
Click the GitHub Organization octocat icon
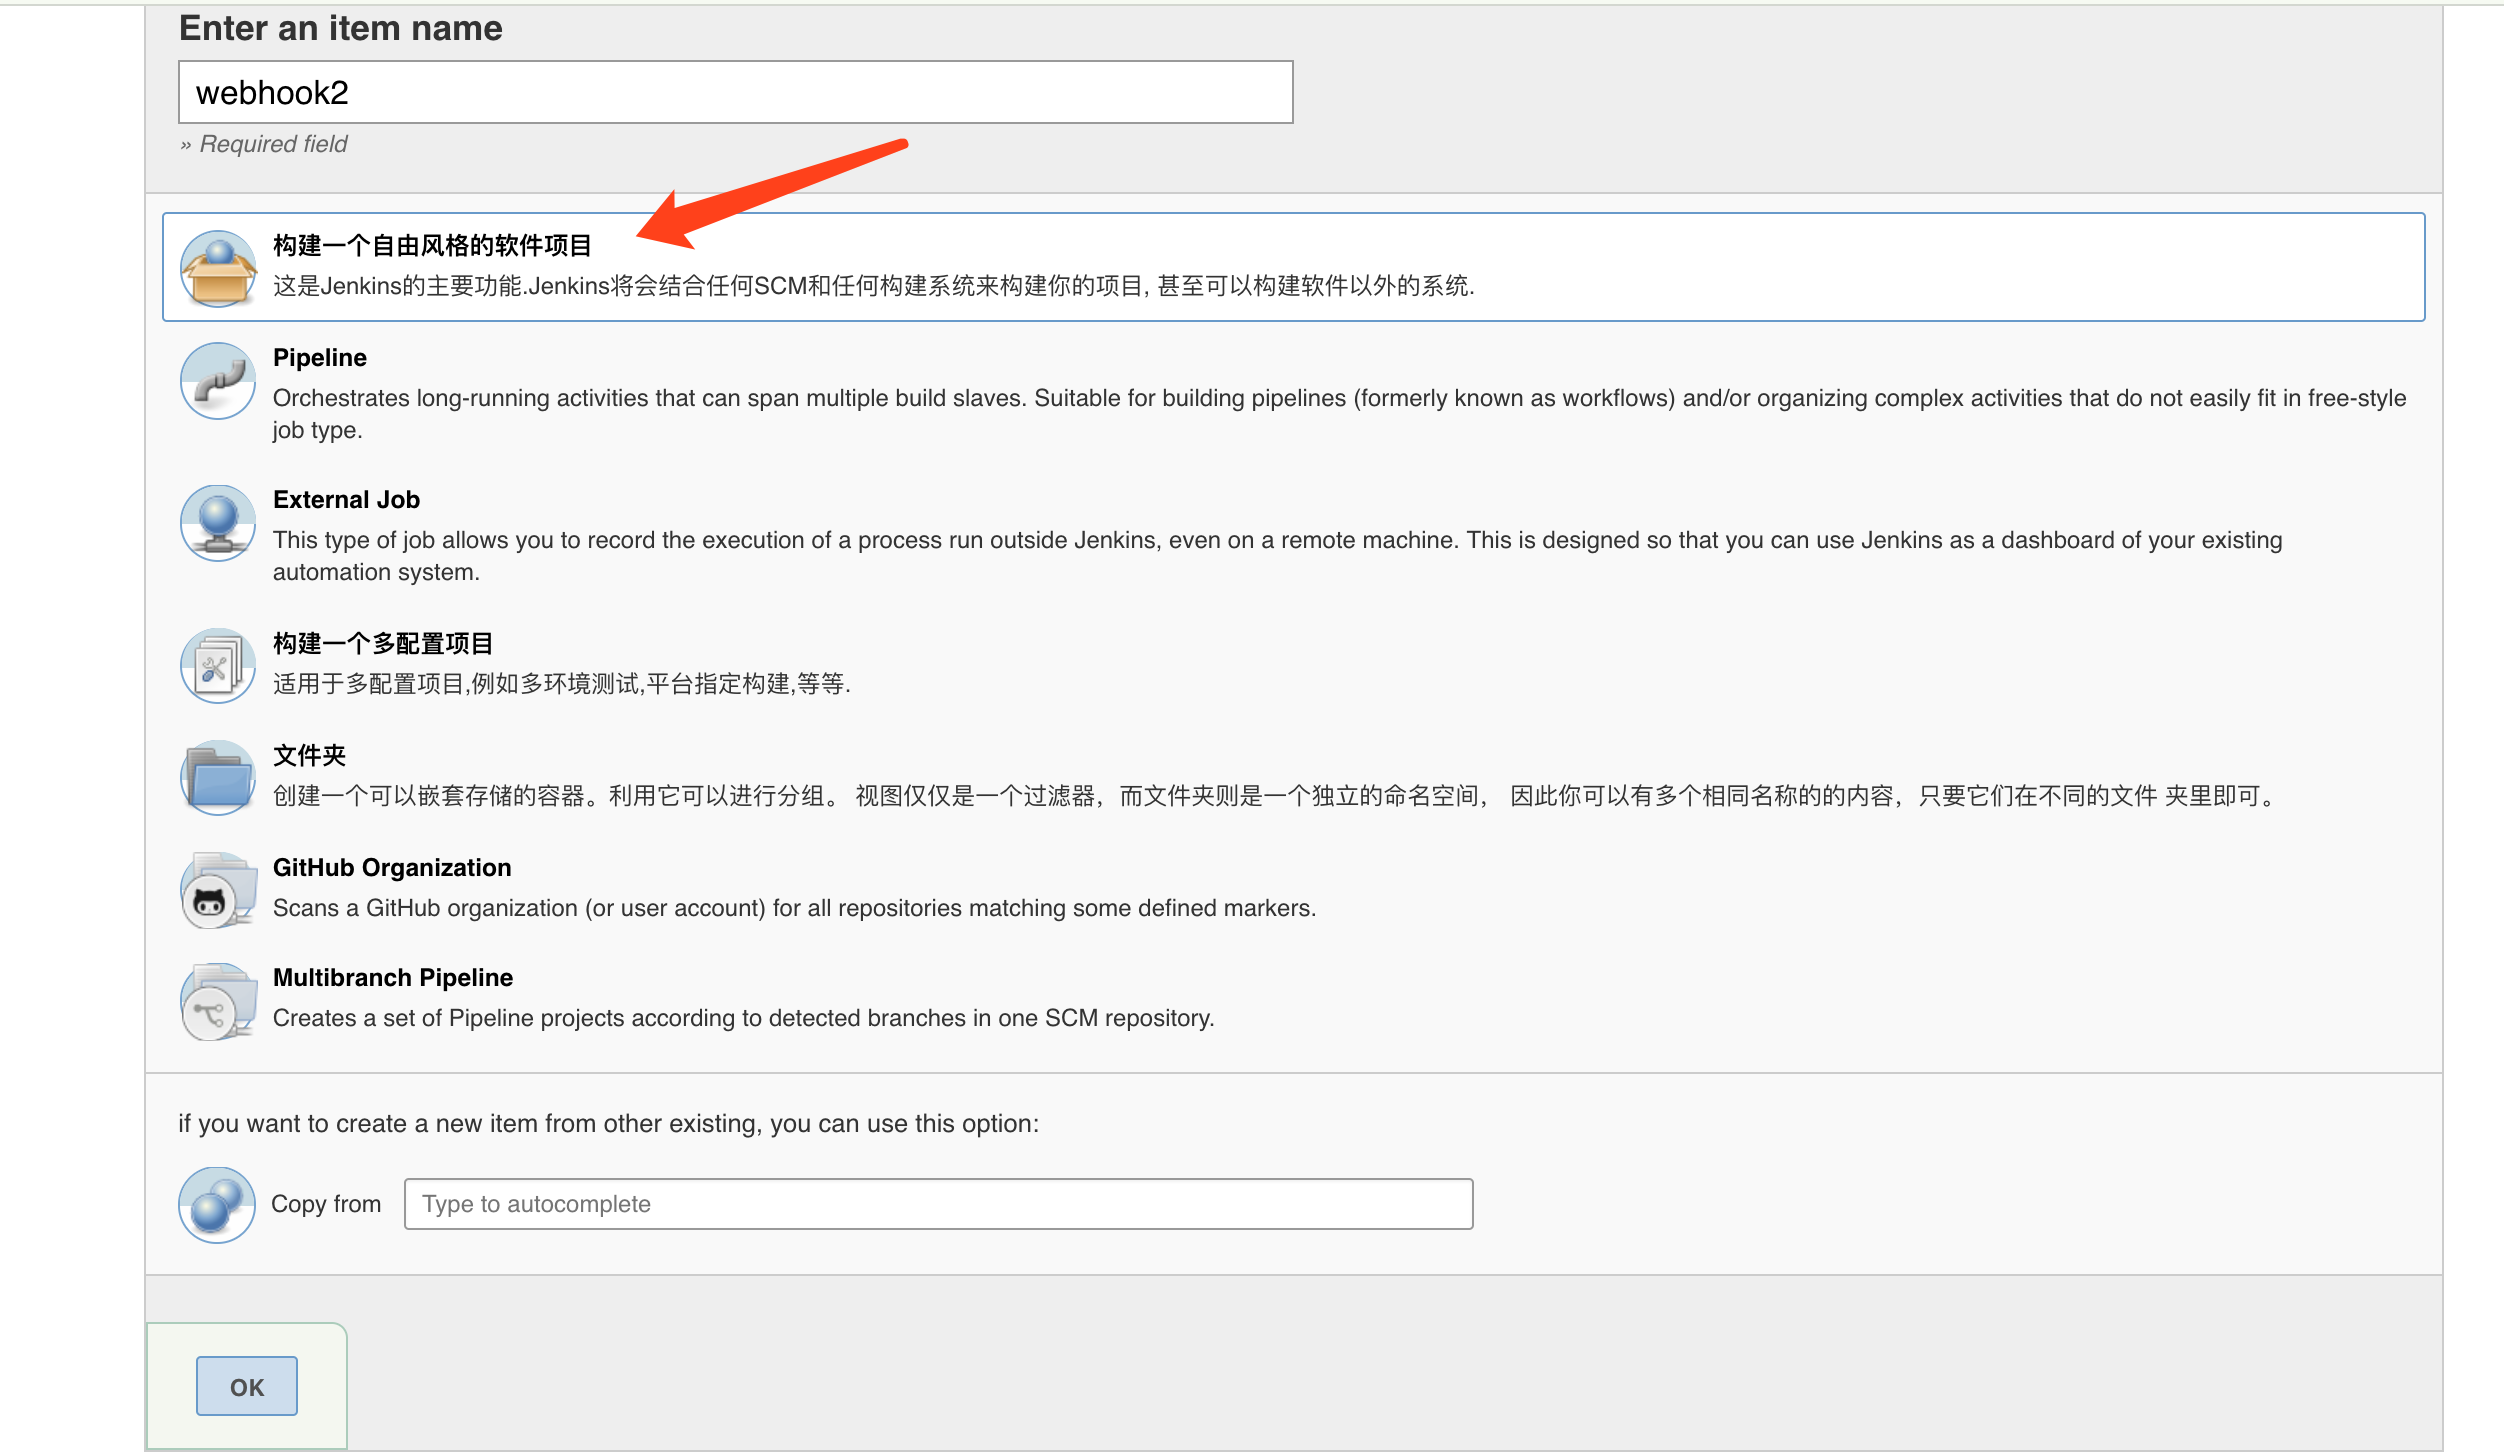point(218,890)
